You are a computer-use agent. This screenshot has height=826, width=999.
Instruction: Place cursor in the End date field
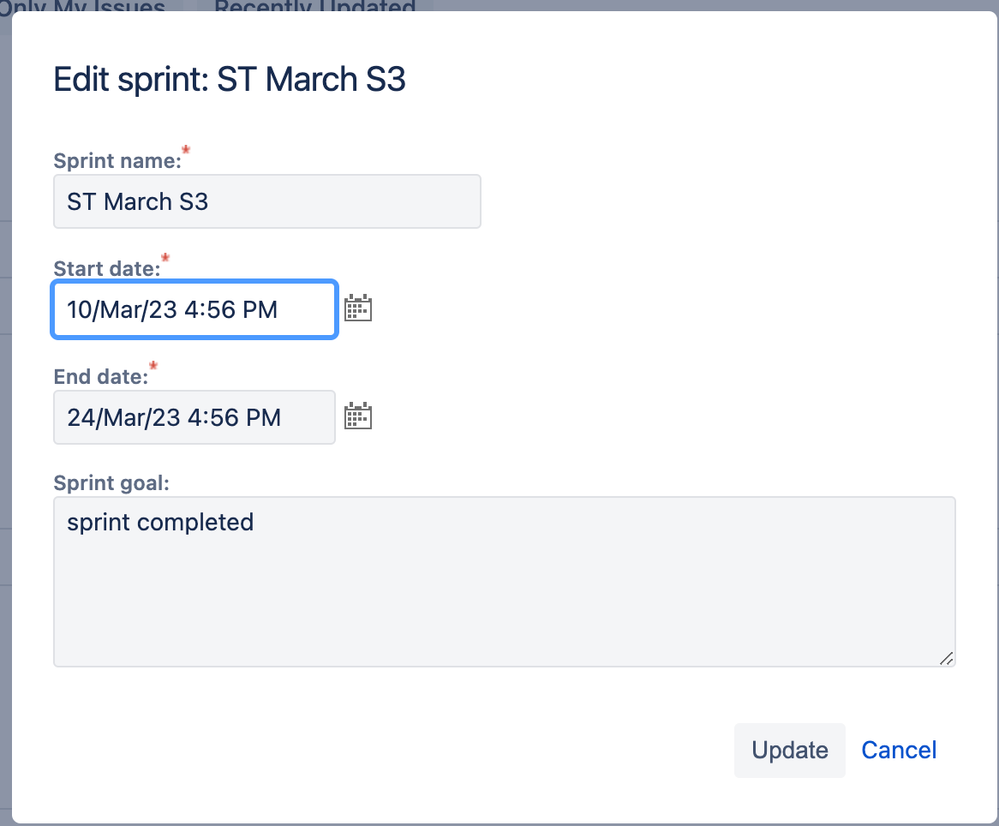(x=194, y=417)
